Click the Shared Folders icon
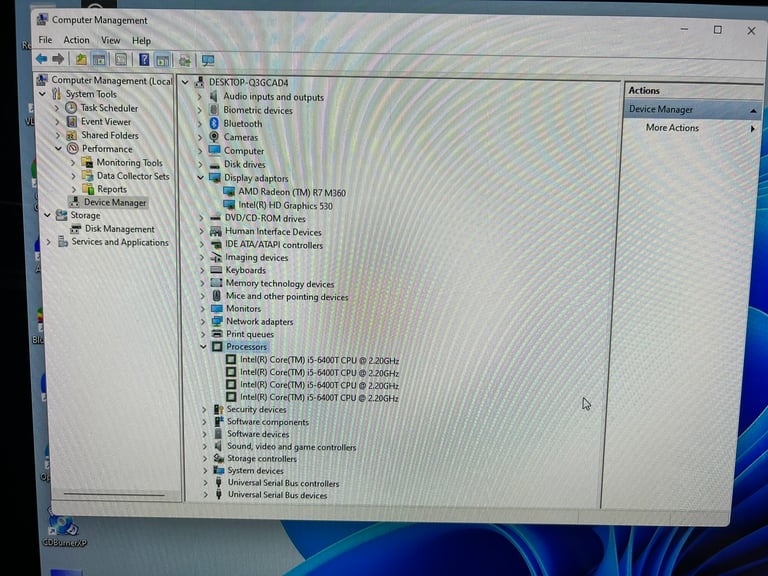The image size is (768, 576). pos(72,135)
